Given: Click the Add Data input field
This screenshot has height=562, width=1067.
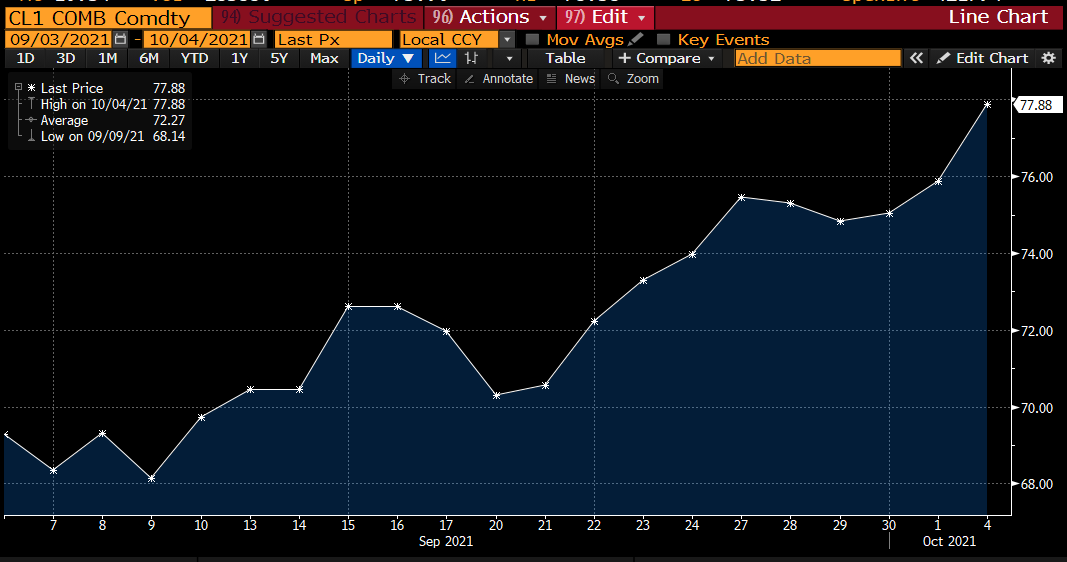Looking at the screenshot, I should (x=818, y=59).
